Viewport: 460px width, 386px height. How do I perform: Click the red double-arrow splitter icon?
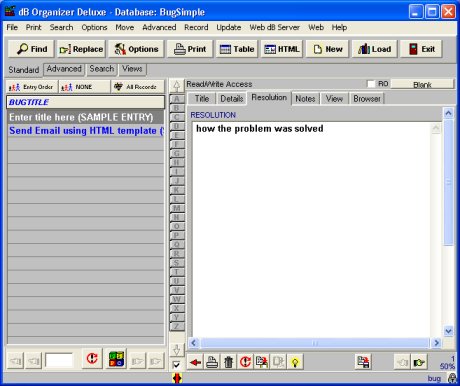(x=177, y=378)
